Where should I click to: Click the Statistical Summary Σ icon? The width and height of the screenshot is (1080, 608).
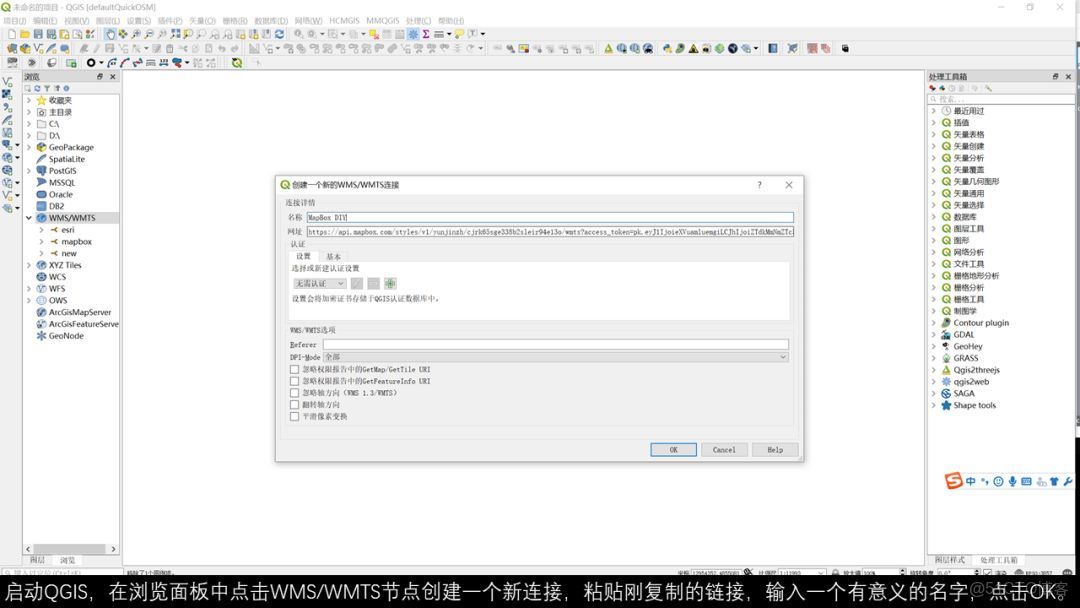coord(425,33)
